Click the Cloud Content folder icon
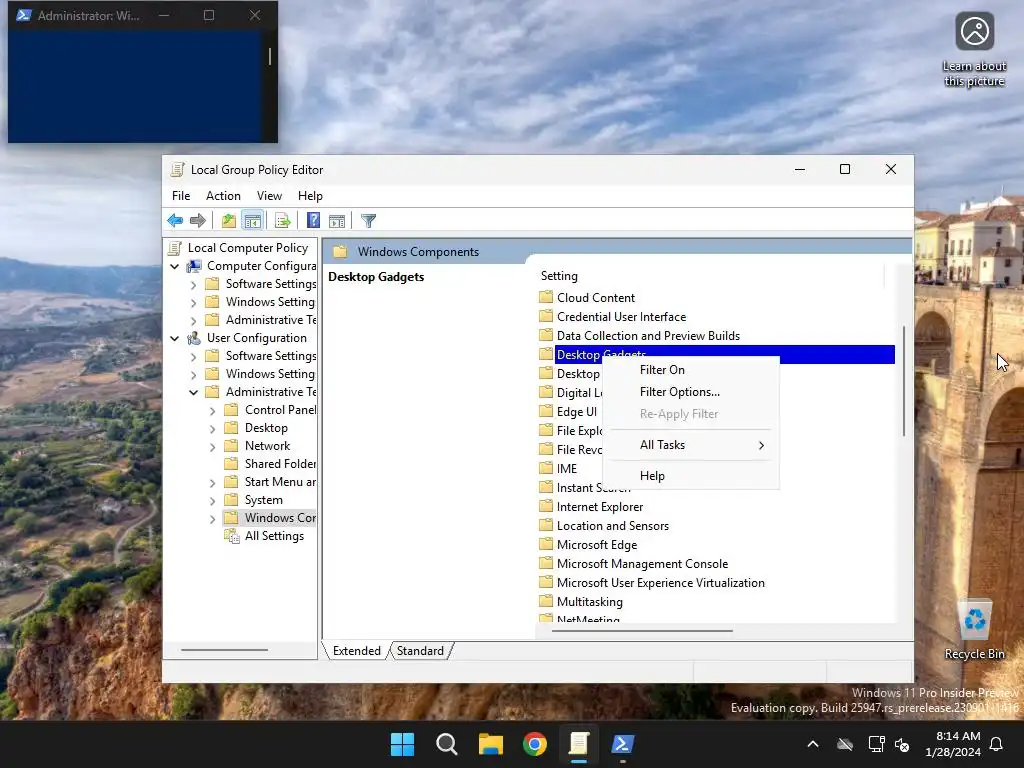Viewport: 1024px width, 768px height. pos(546,297)
